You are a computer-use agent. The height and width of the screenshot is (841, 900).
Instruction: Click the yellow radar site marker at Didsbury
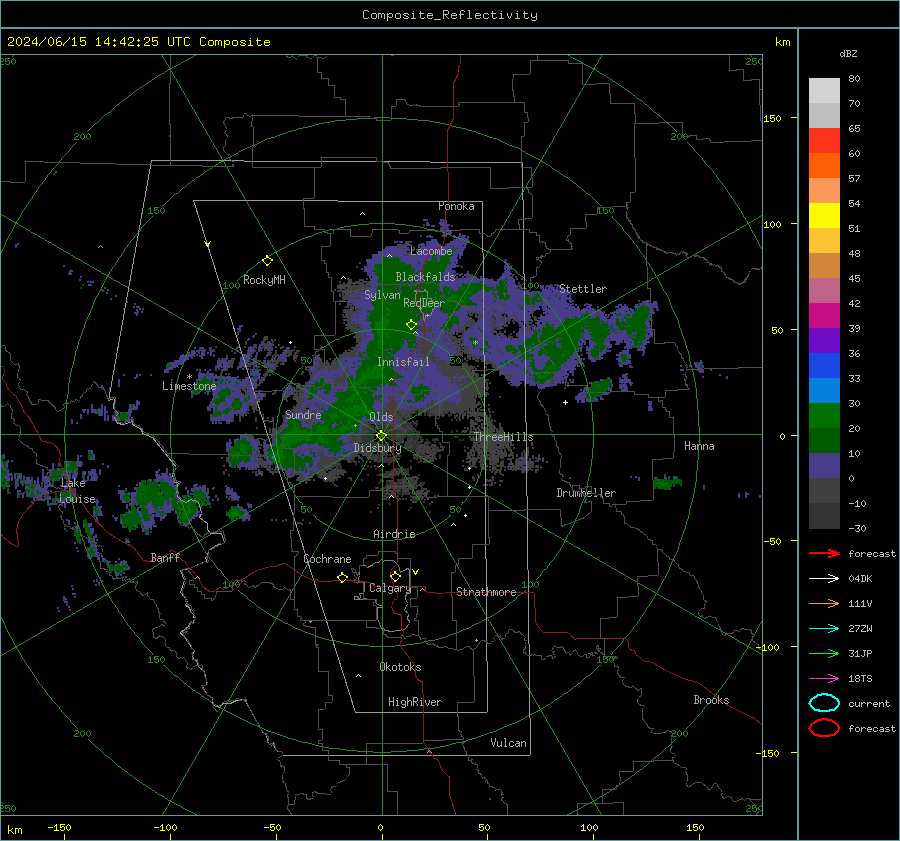click(x=381, y=436)
